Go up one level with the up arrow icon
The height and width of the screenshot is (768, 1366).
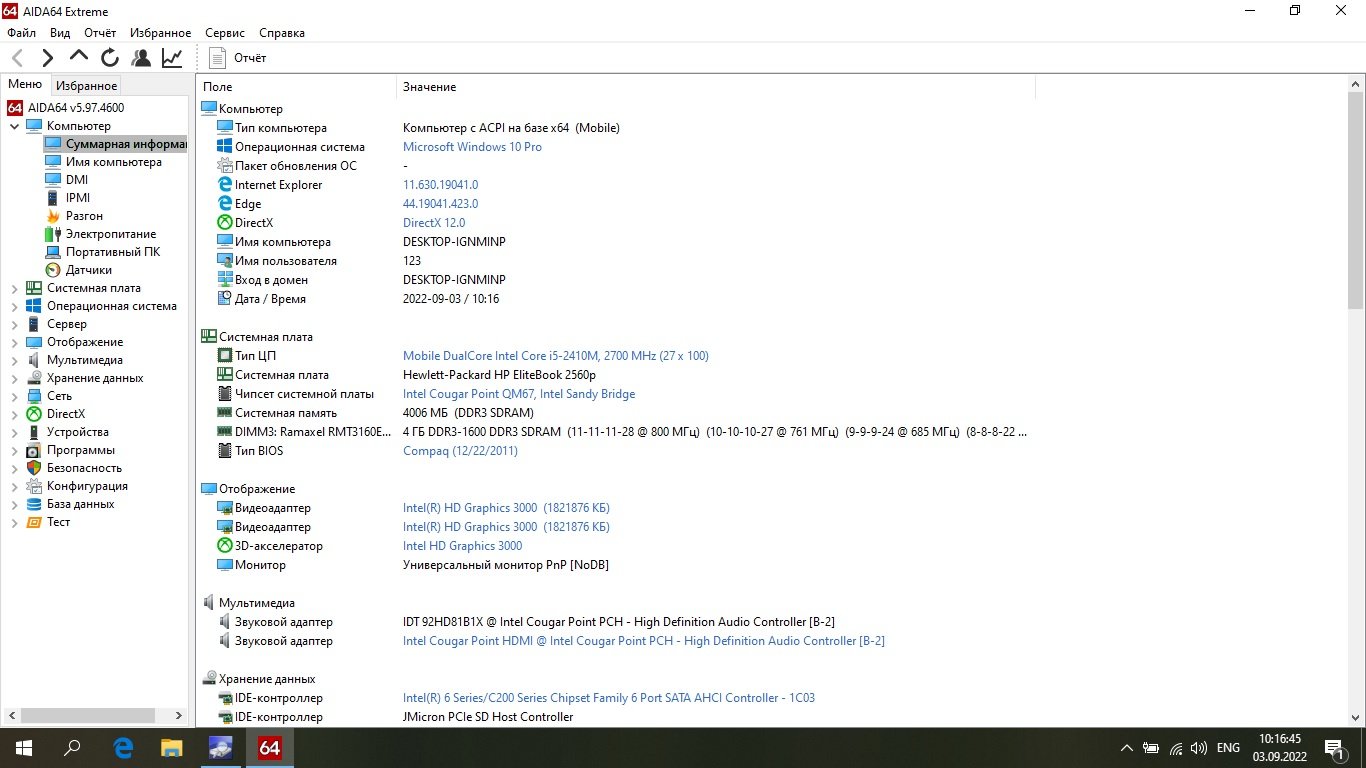(x=79, y=58)
